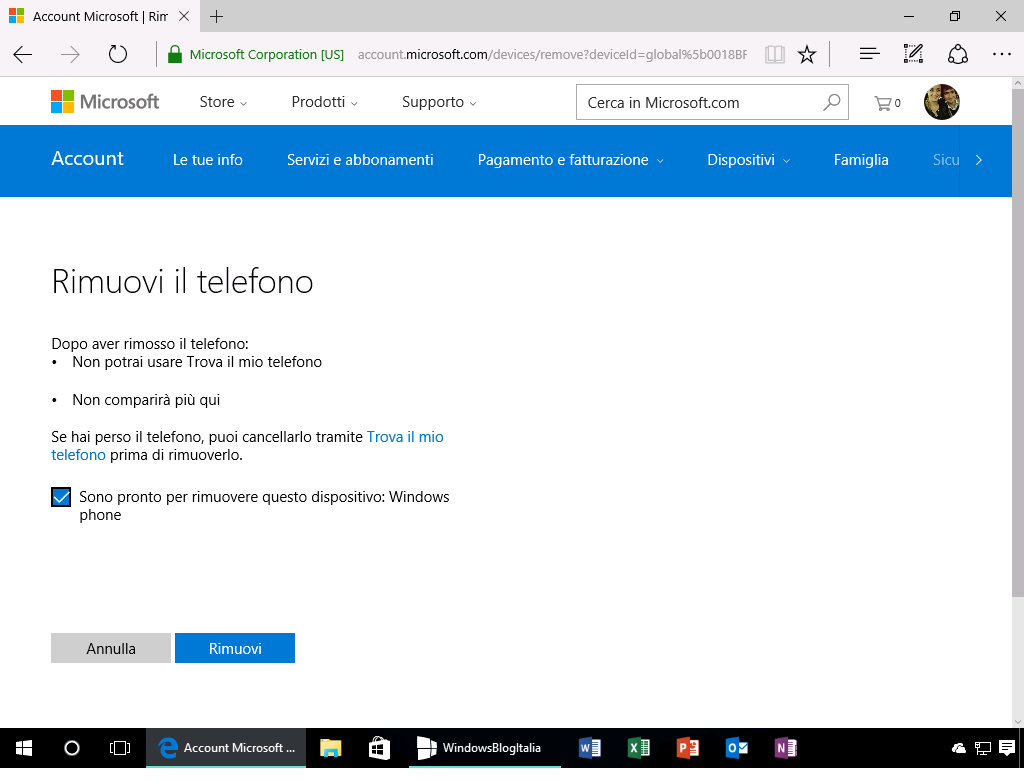The height and width of the screenshot is (783, 1024).
Task: Uncheck Sono pronto per rimuovere checkbox
Action: (61, 497)
